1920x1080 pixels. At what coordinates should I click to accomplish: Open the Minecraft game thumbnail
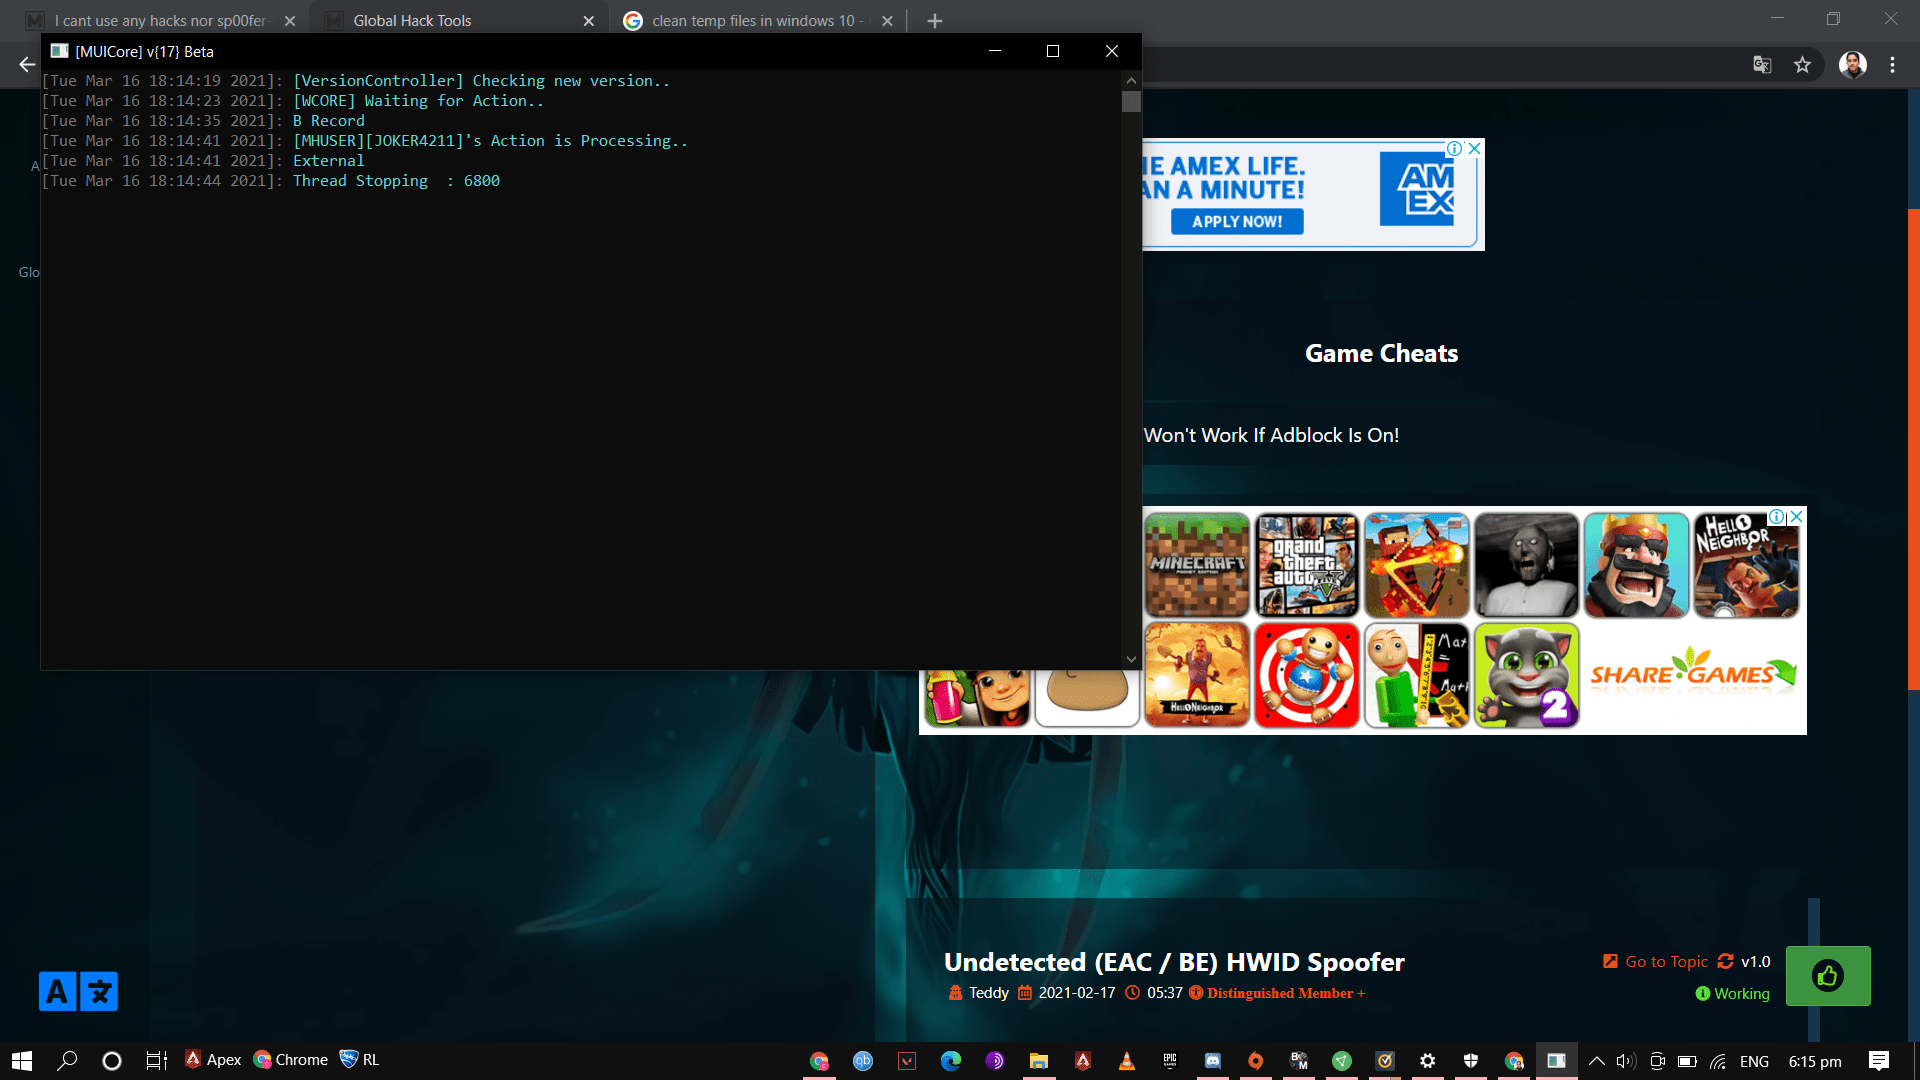pyautogui.click(x=1197, y=565)
